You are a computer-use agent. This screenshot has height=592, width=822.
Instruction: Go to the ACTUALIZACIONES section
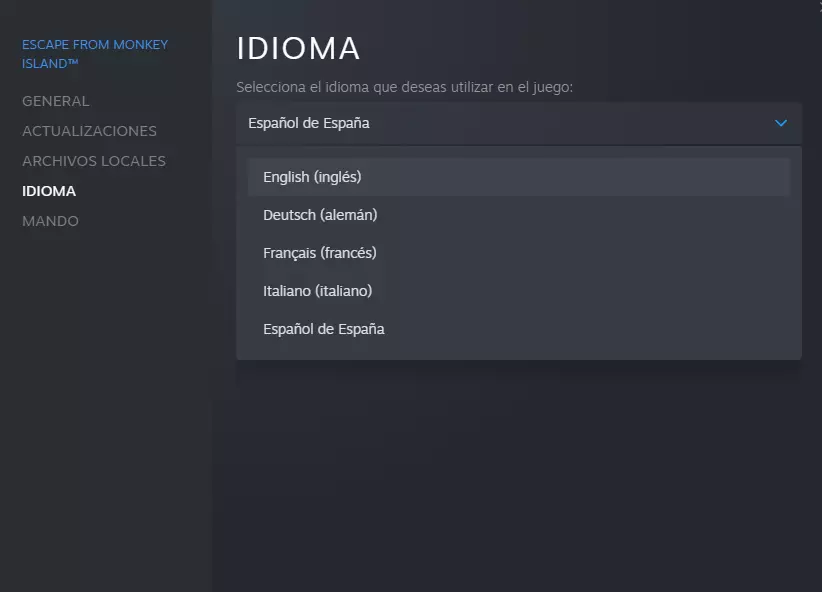coord(89,131)
